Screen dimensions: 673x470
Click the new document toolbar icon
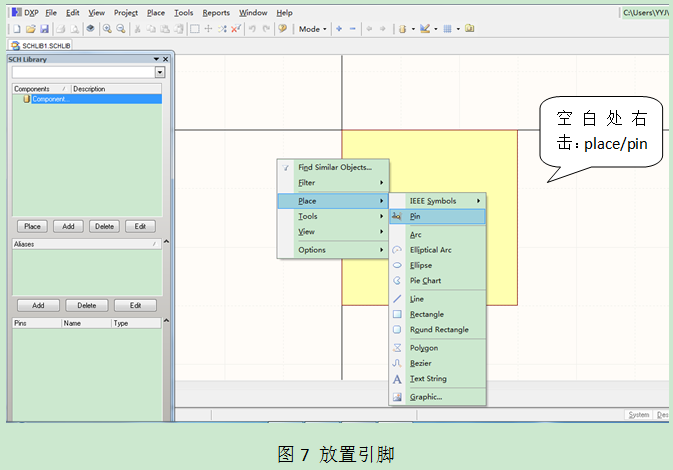17,29
